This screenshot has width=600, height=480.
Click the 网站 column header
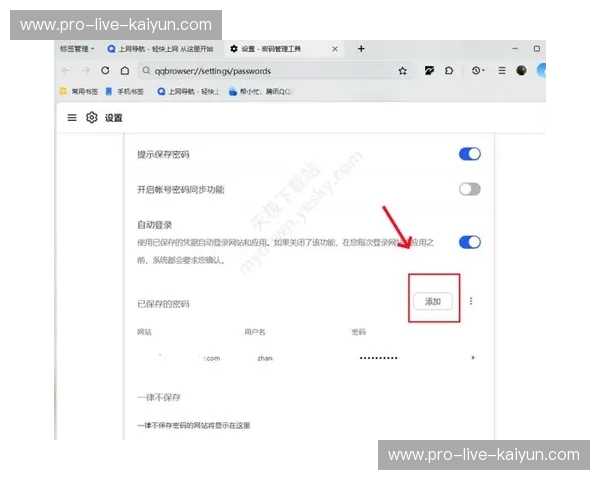tap(144, 332)
